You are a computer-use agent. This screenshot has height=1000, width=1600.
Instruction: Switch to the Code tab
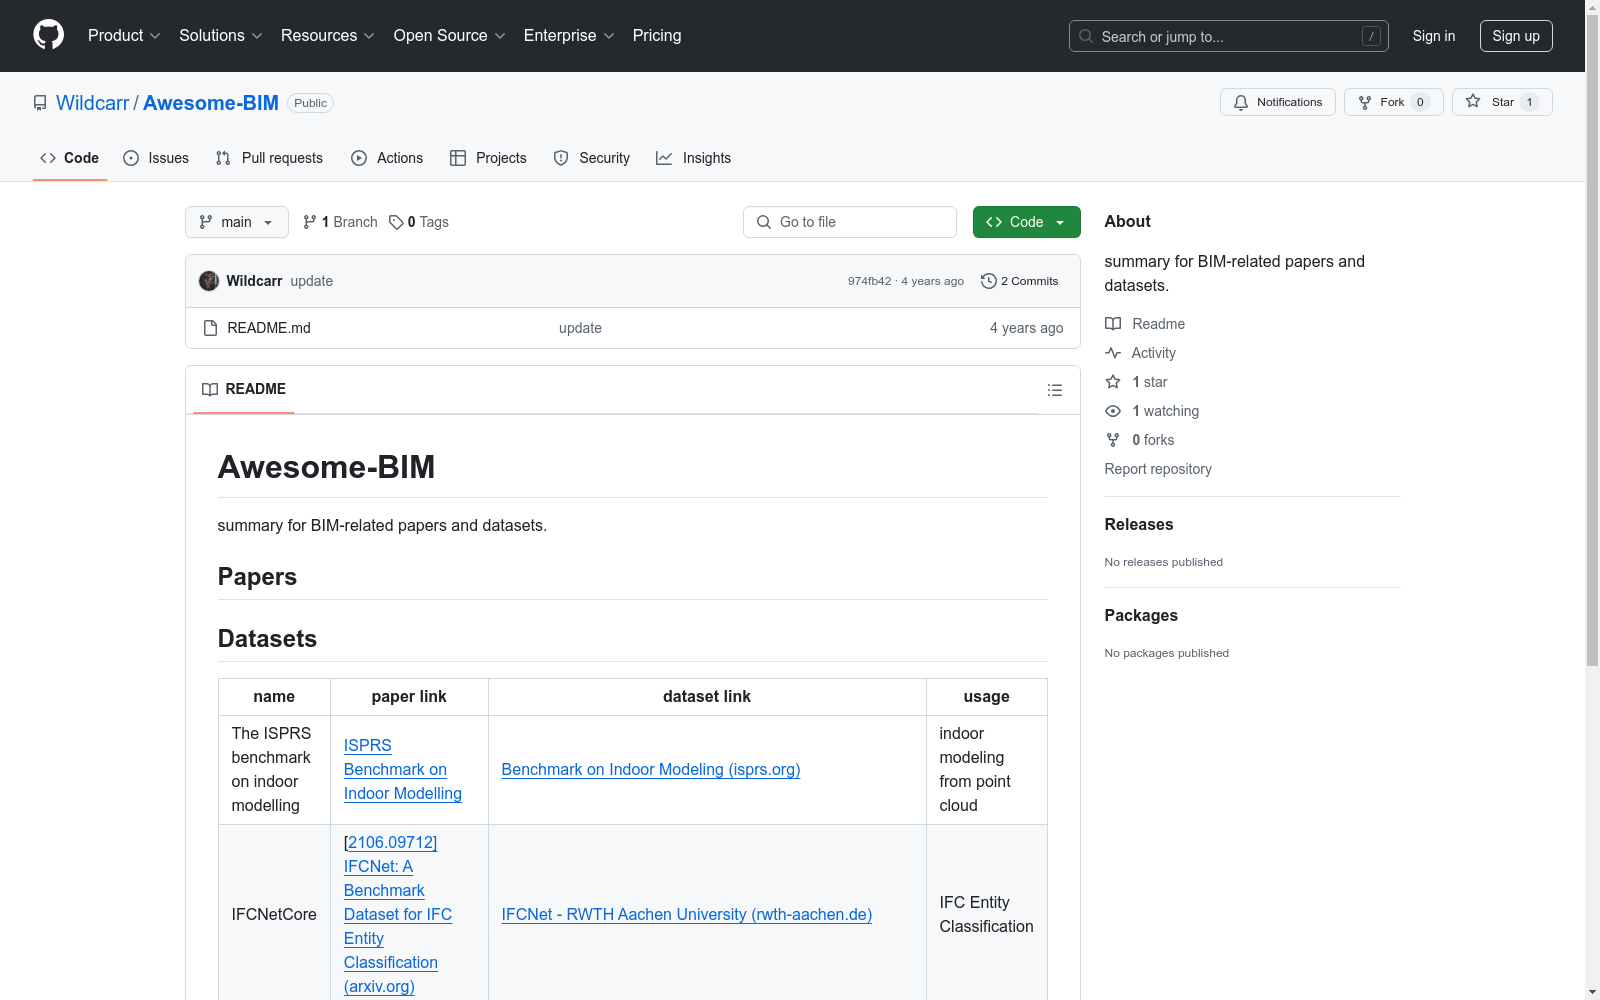[70, 158]
